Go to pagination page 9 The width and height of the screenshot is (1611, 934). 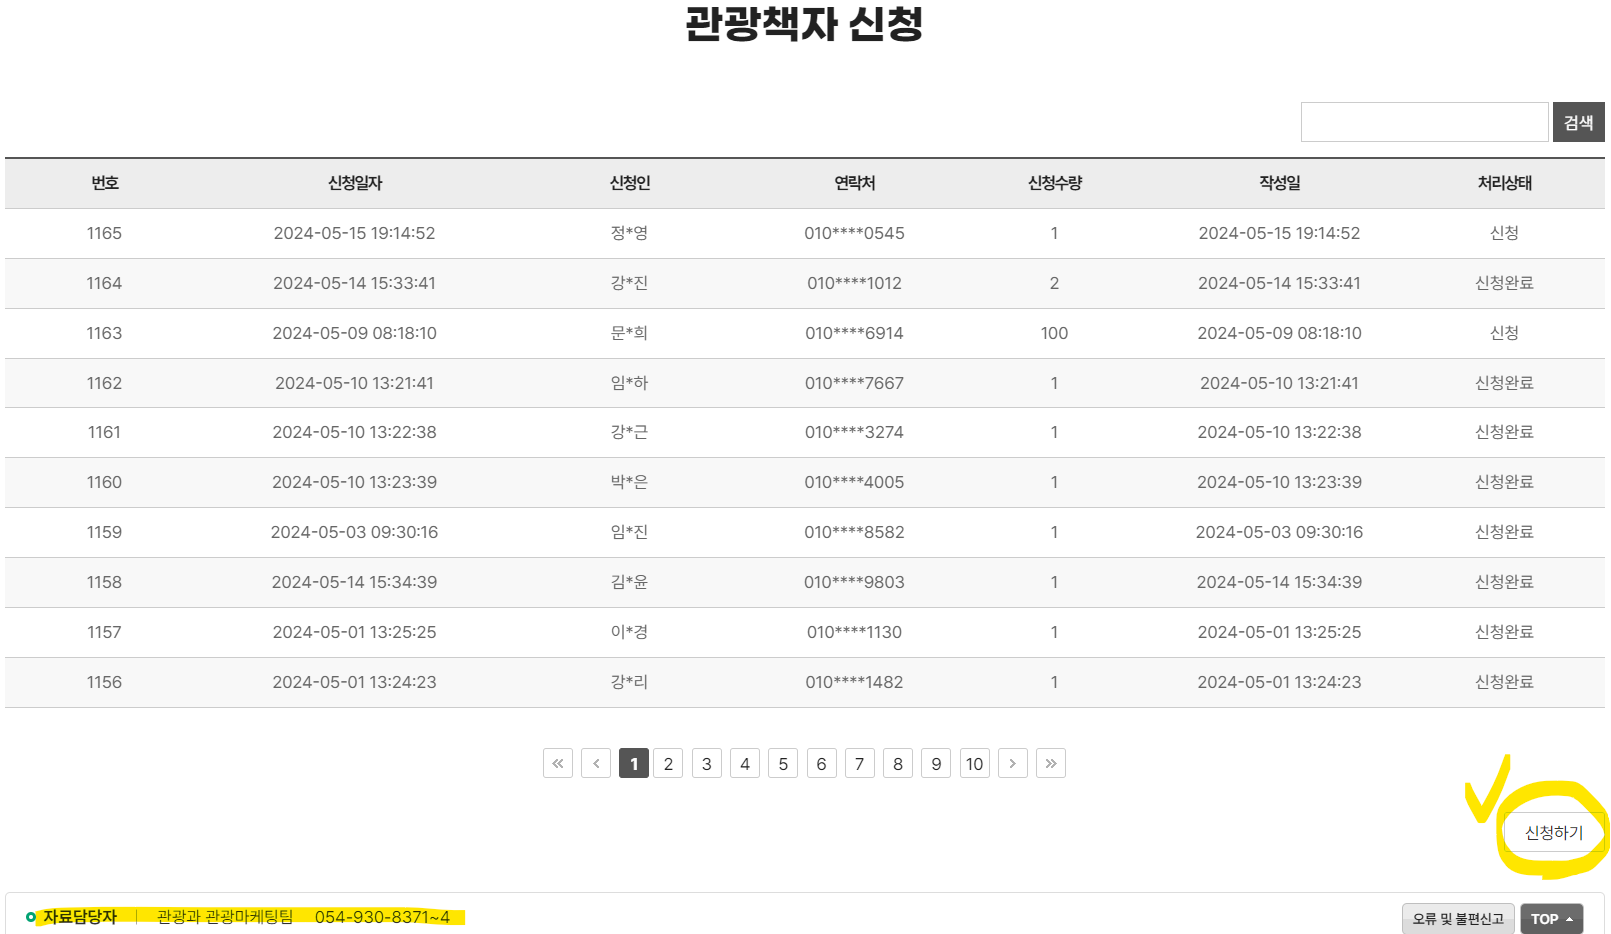936,763
